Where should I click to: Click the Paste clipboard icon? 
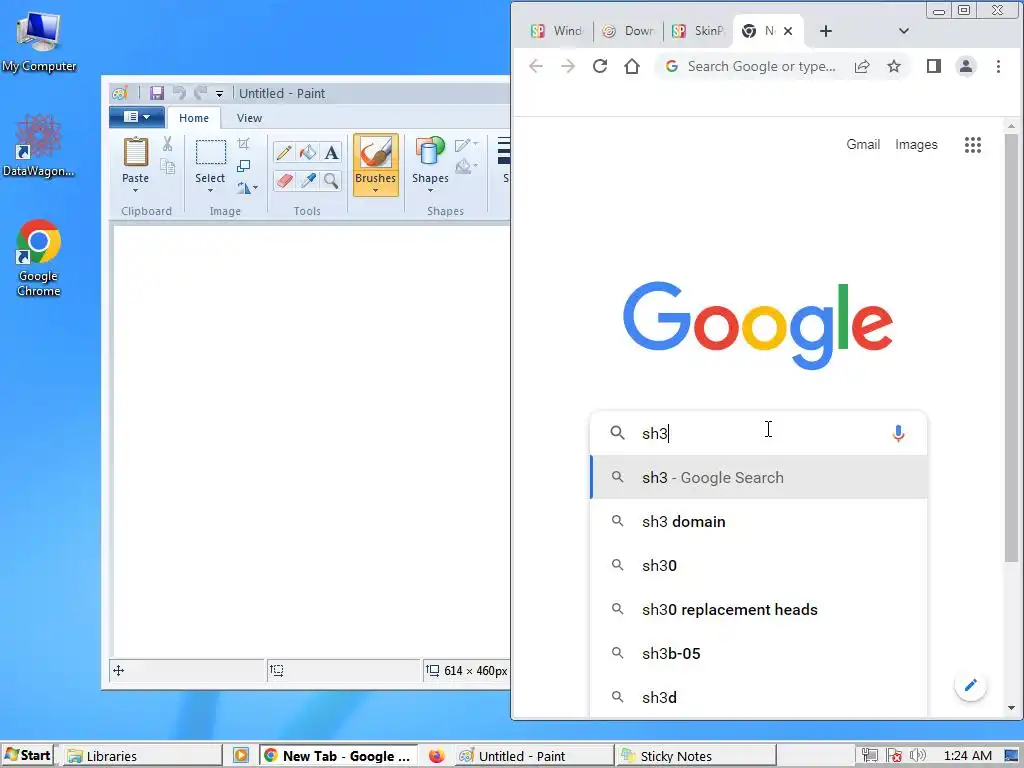[x=136, y=153]
